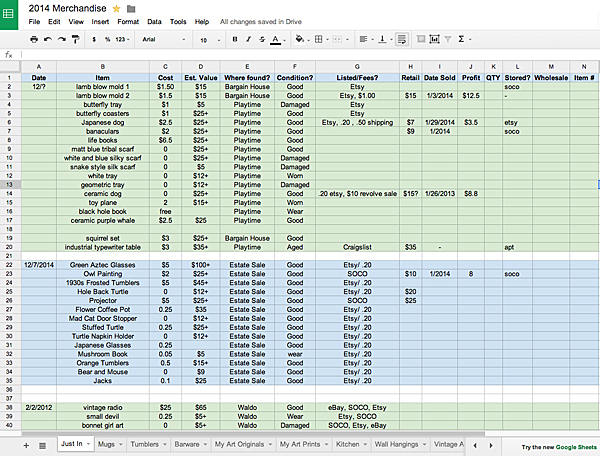600x456 pixels.
Task: Click the green Sheets home icon
Action: point(8,14)
